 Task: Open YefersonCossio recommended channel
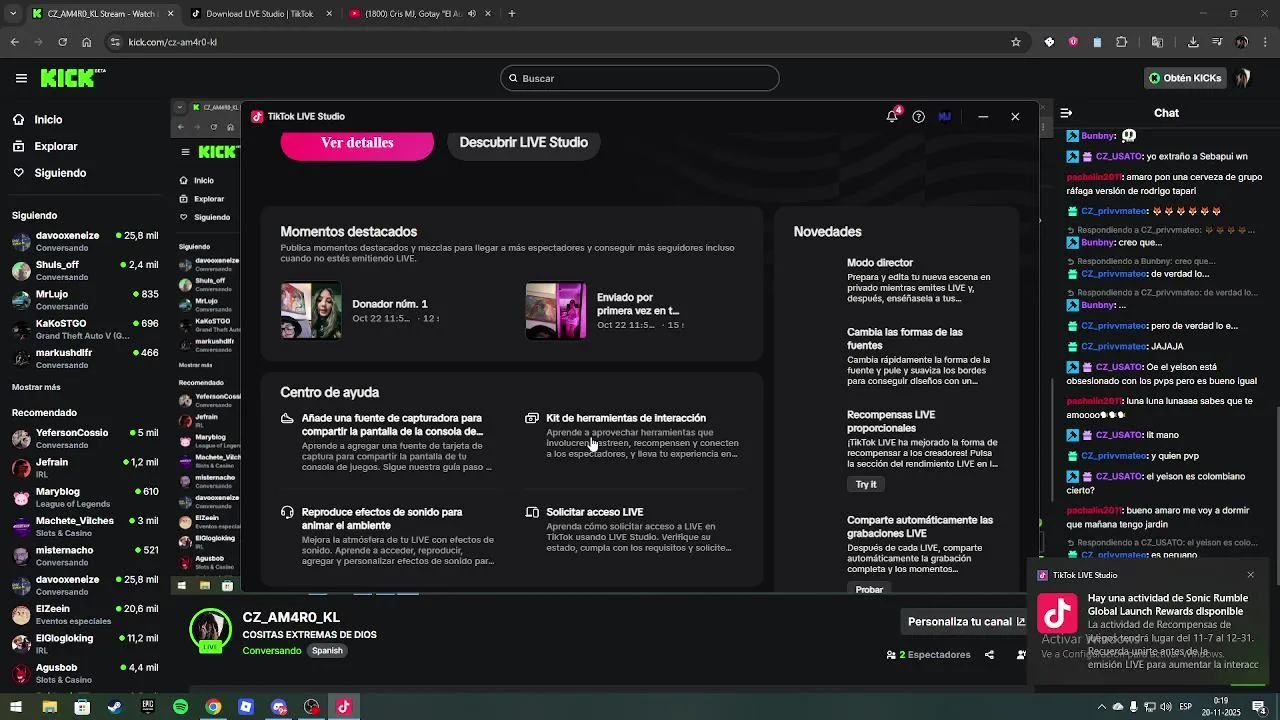pos(85,438)
